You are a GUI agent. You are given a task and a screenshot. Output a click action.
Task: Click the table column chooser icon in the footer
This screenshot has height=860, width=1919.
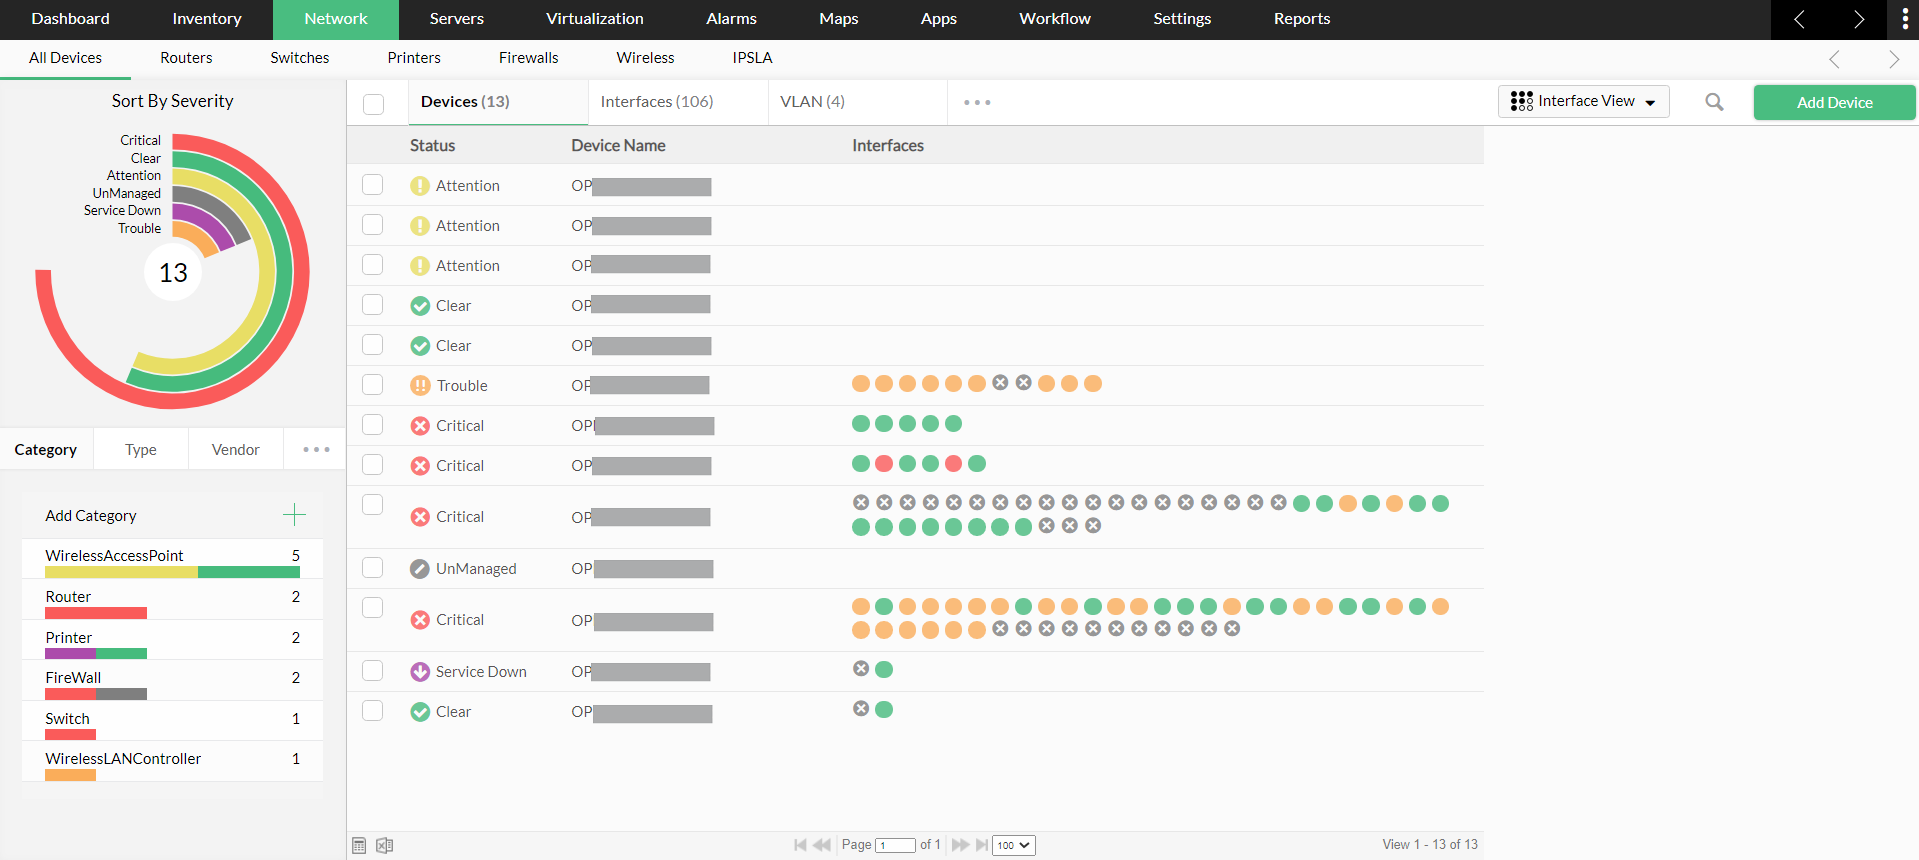(359, 846)
